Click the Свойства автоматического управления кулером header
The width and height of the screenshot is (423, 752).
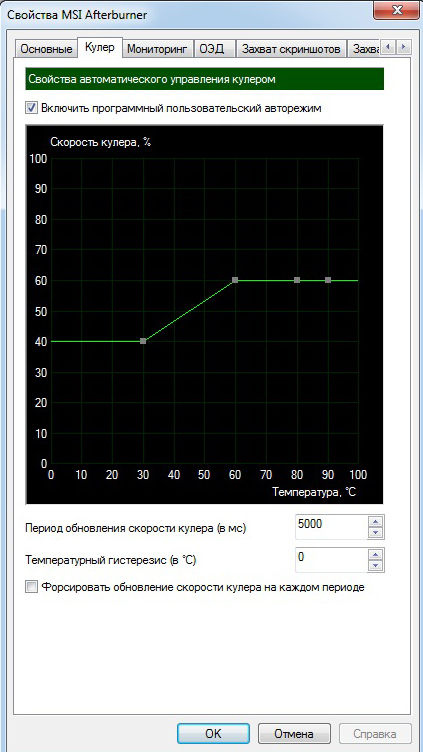(x=205, y=79)
